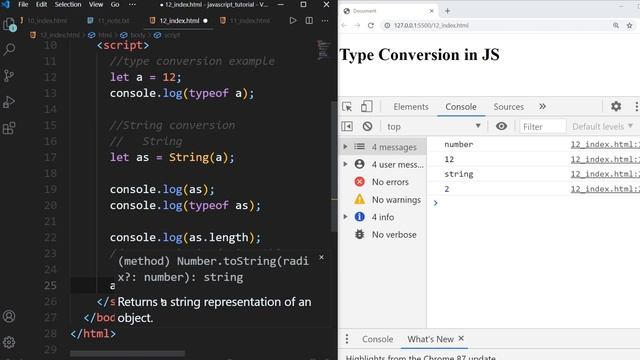The width and height of the screenshot is (640, 360).
Task: Open the editor More Actions ellipsis
Action: click(x=325, y=20)
